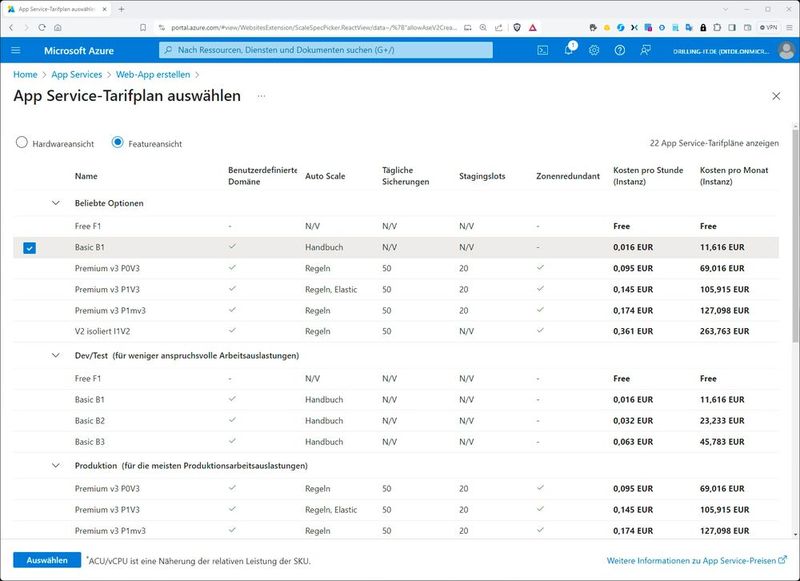Collapse the Dev/Test section

point(55,355)
